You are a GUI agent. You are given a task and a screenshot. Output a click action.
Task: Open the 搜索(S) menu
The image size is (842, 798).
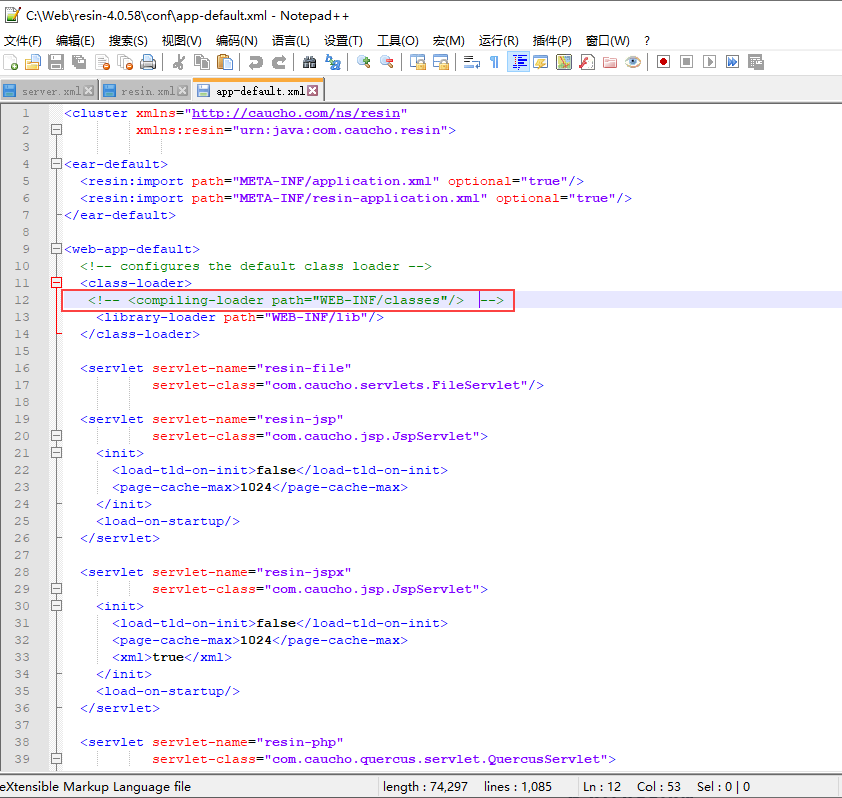pos(128,41)
